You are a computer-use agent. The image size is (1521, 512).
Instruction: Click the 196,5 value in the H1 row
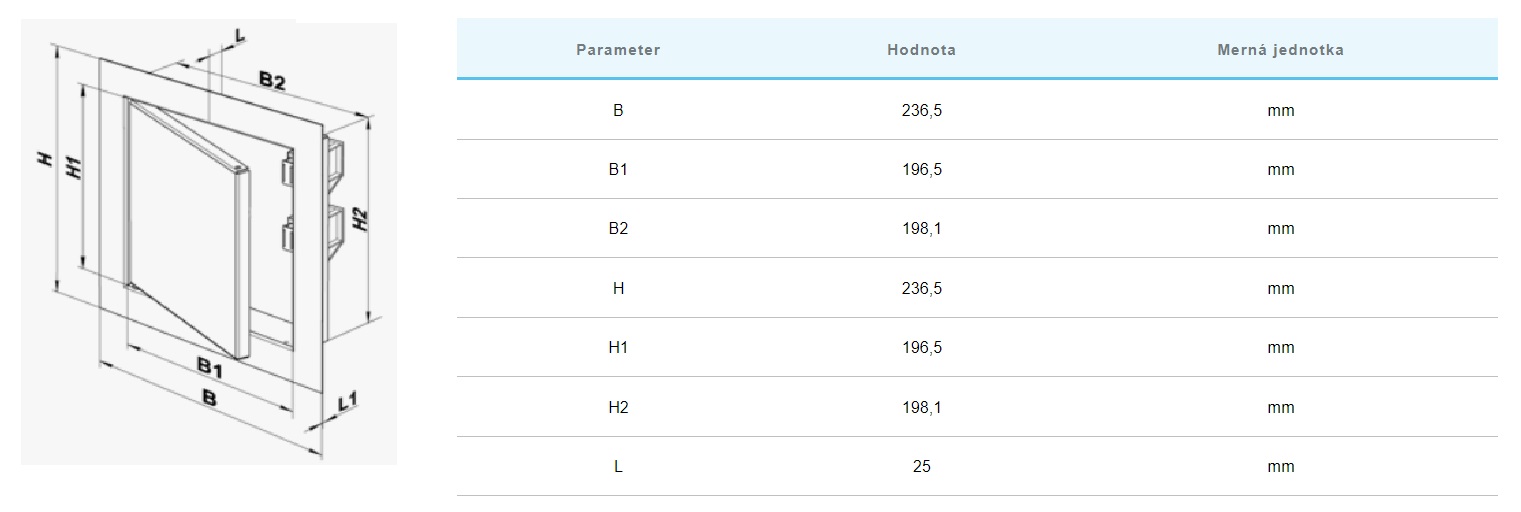click(x=921, y=347)
